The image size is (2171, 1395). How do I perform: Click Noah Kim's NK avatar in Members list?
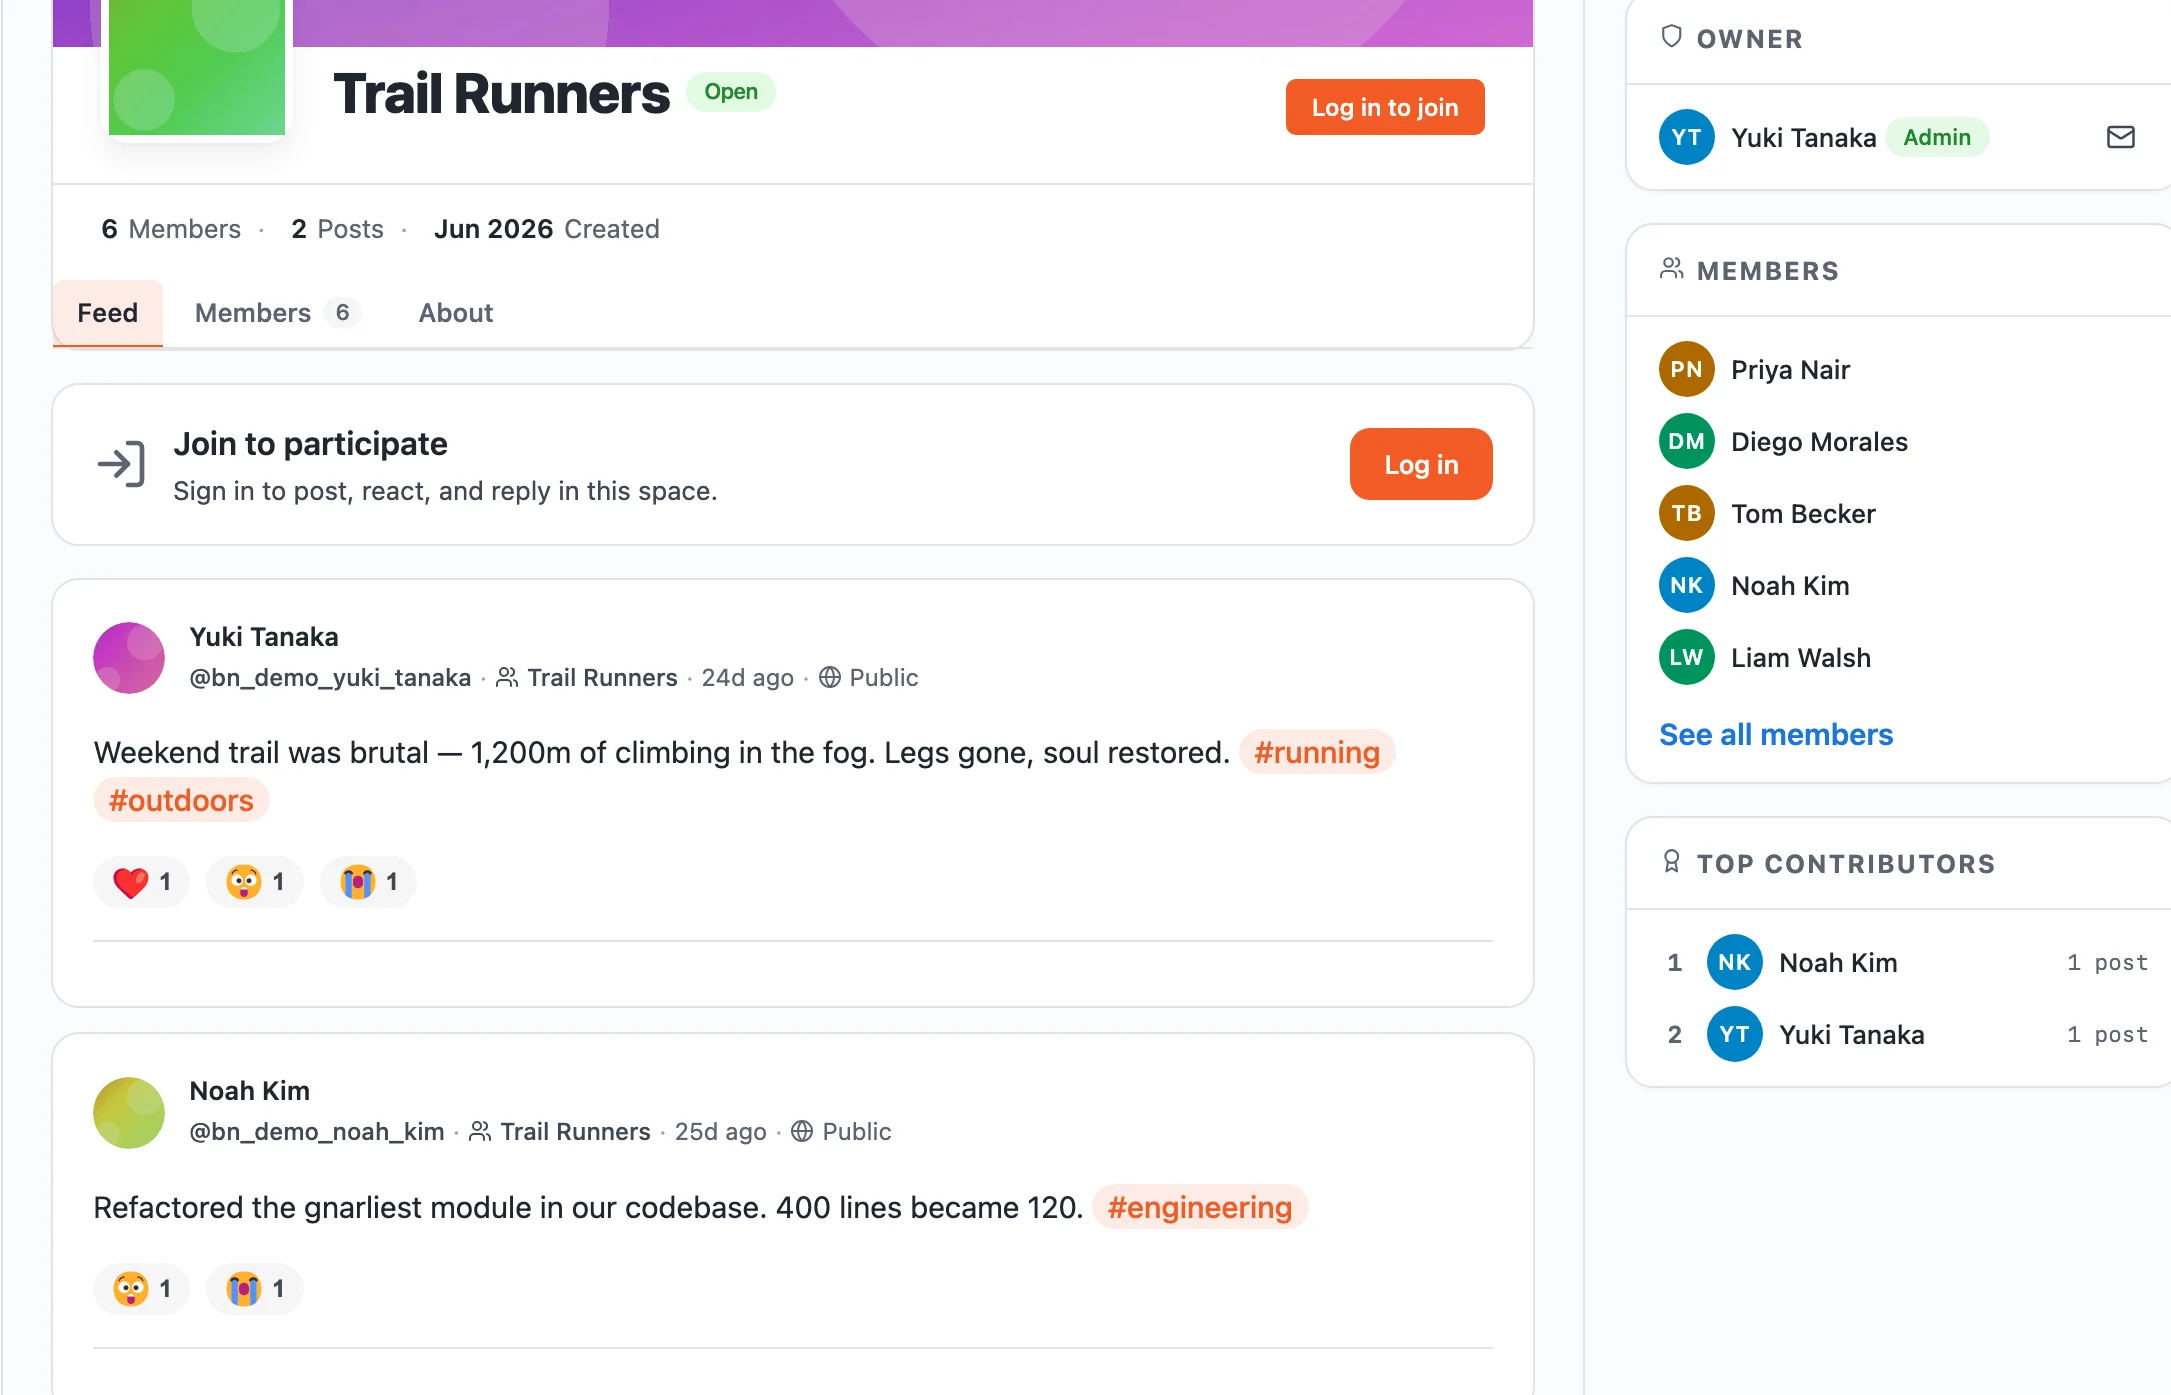1686,585
